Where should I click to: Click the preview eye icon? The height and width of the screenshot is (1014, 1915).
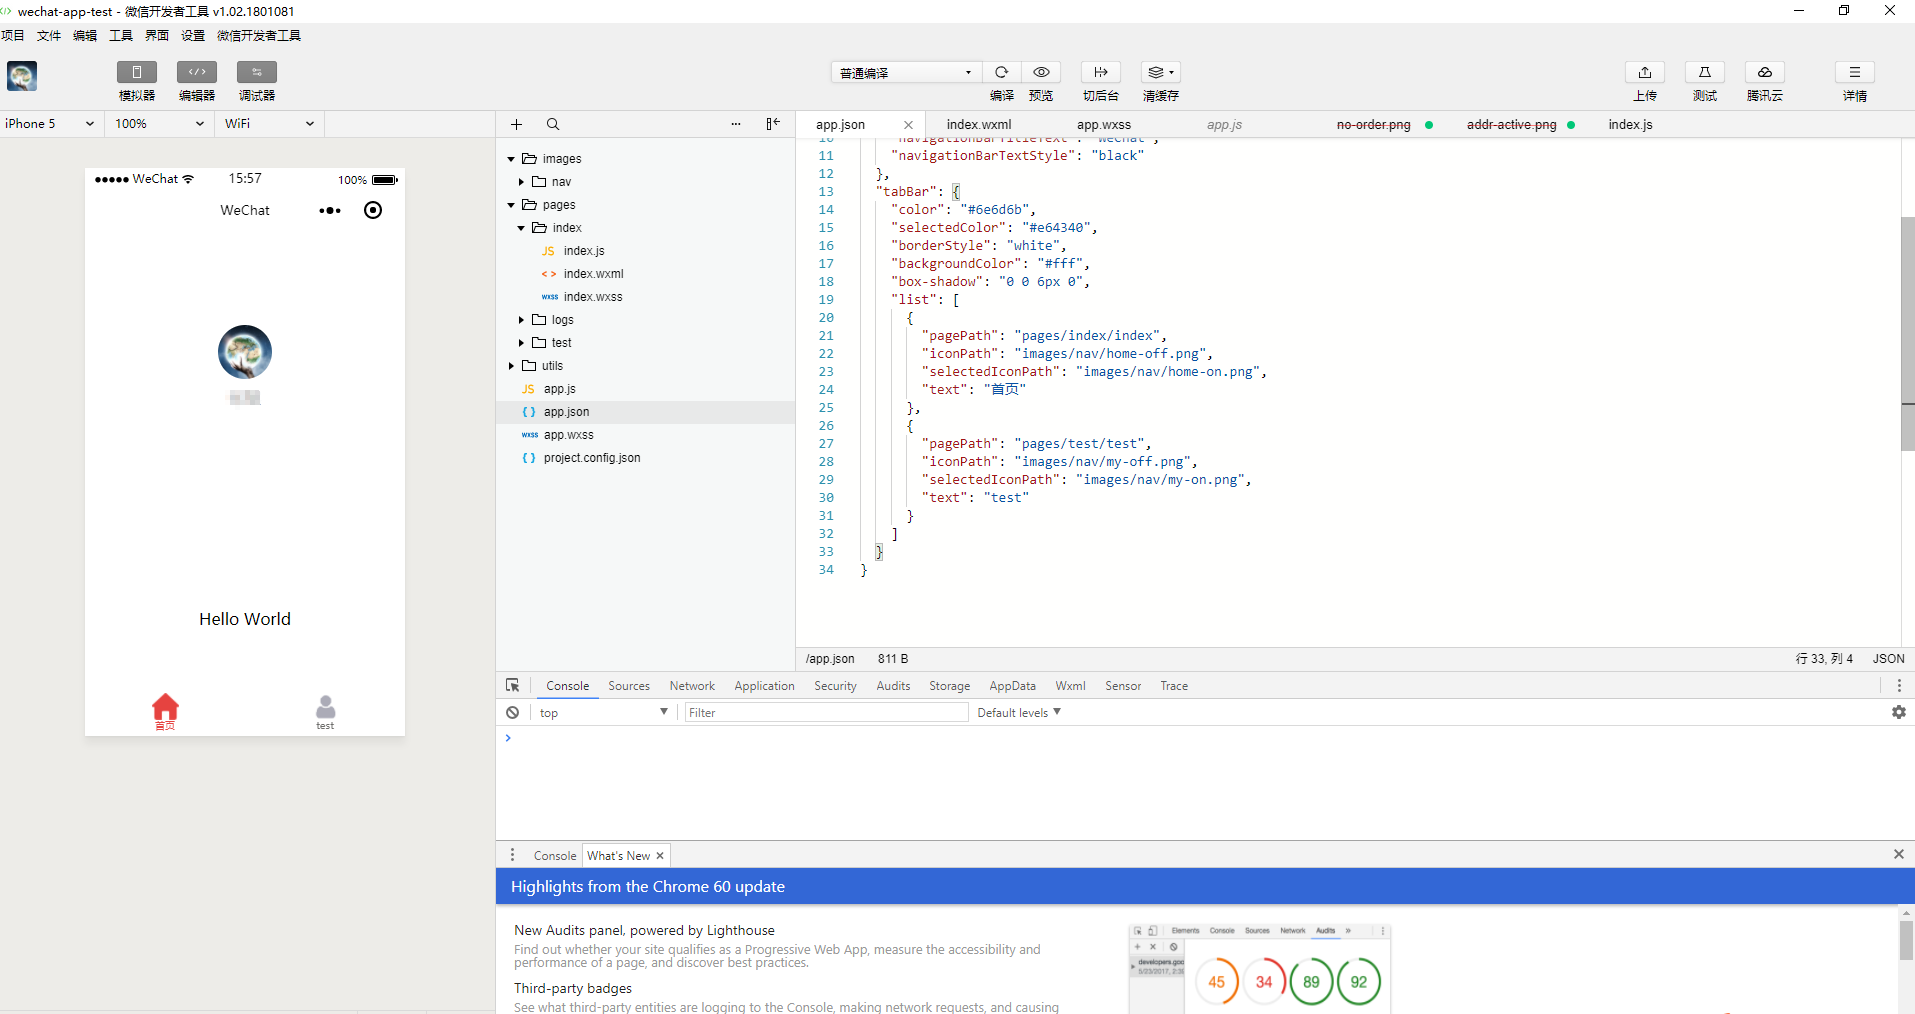[1041, 72]
